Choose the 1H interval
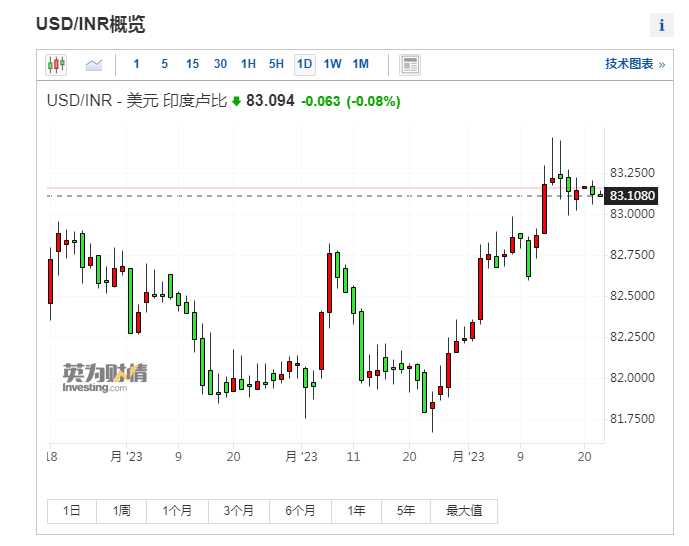Image resolution: width=689 pixels, height=546 pixels. coord(248,64)
